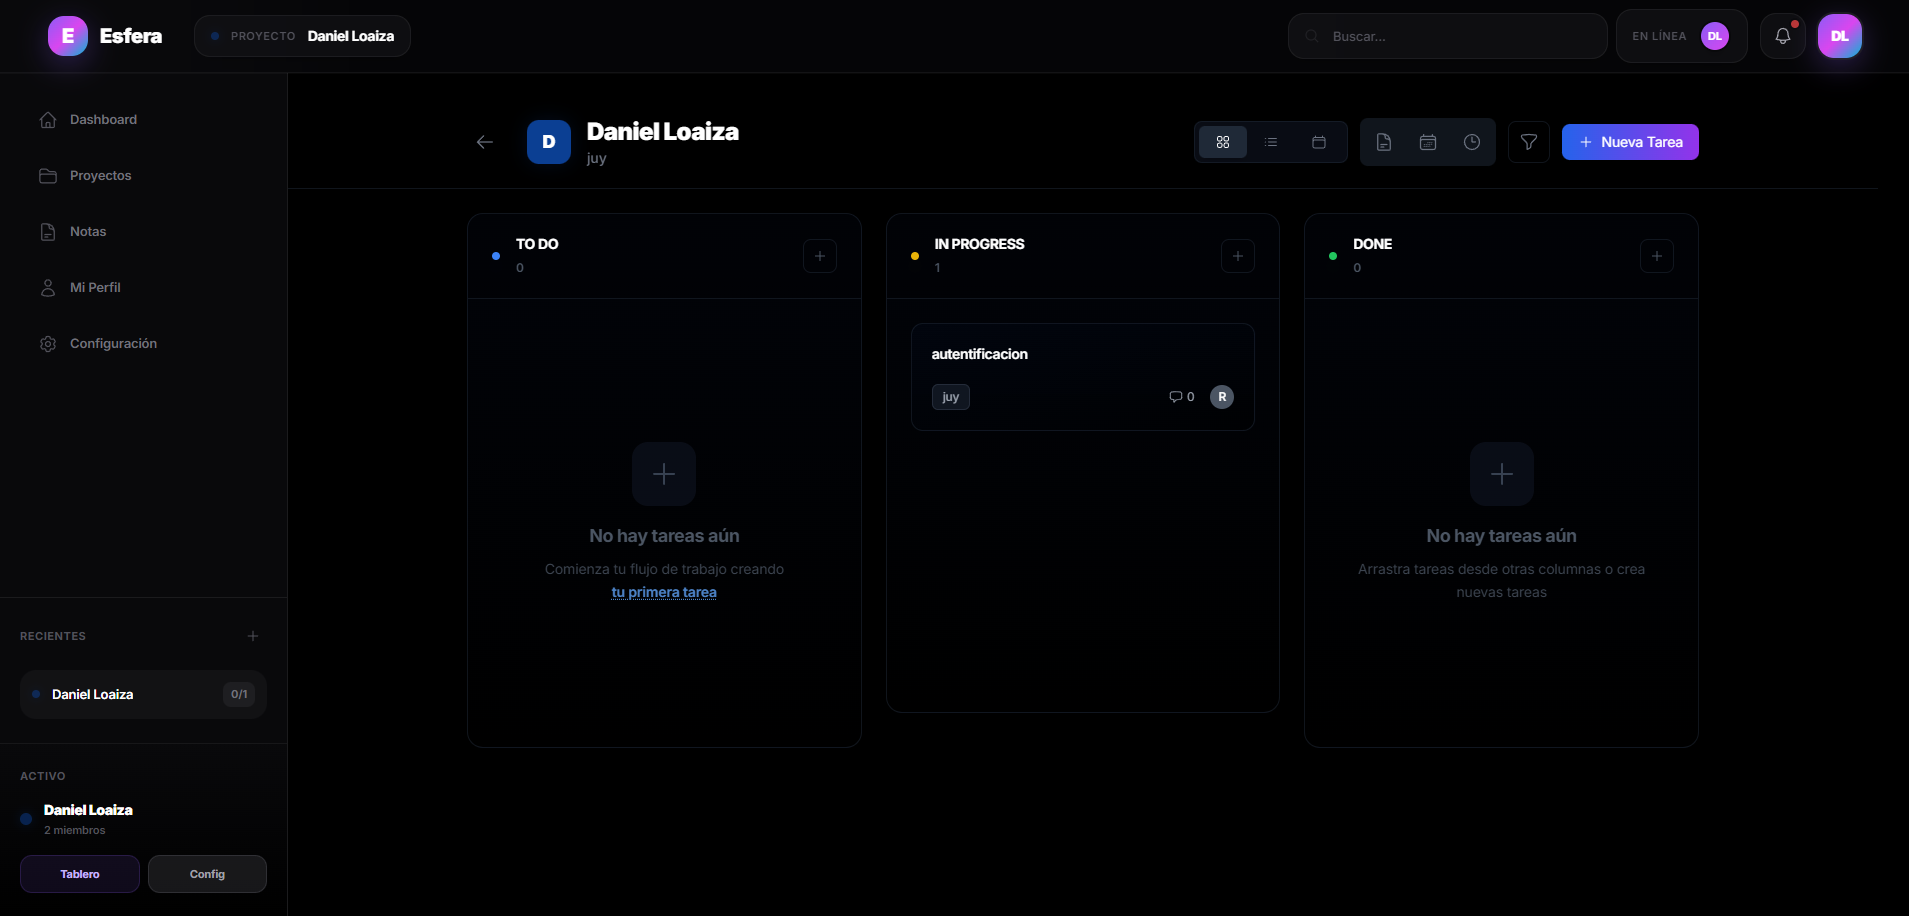The width and height of the screenshot is (1909, 916).
Task: Switch to calendar view in the toolbar
Action: (x=1319, y=142)
